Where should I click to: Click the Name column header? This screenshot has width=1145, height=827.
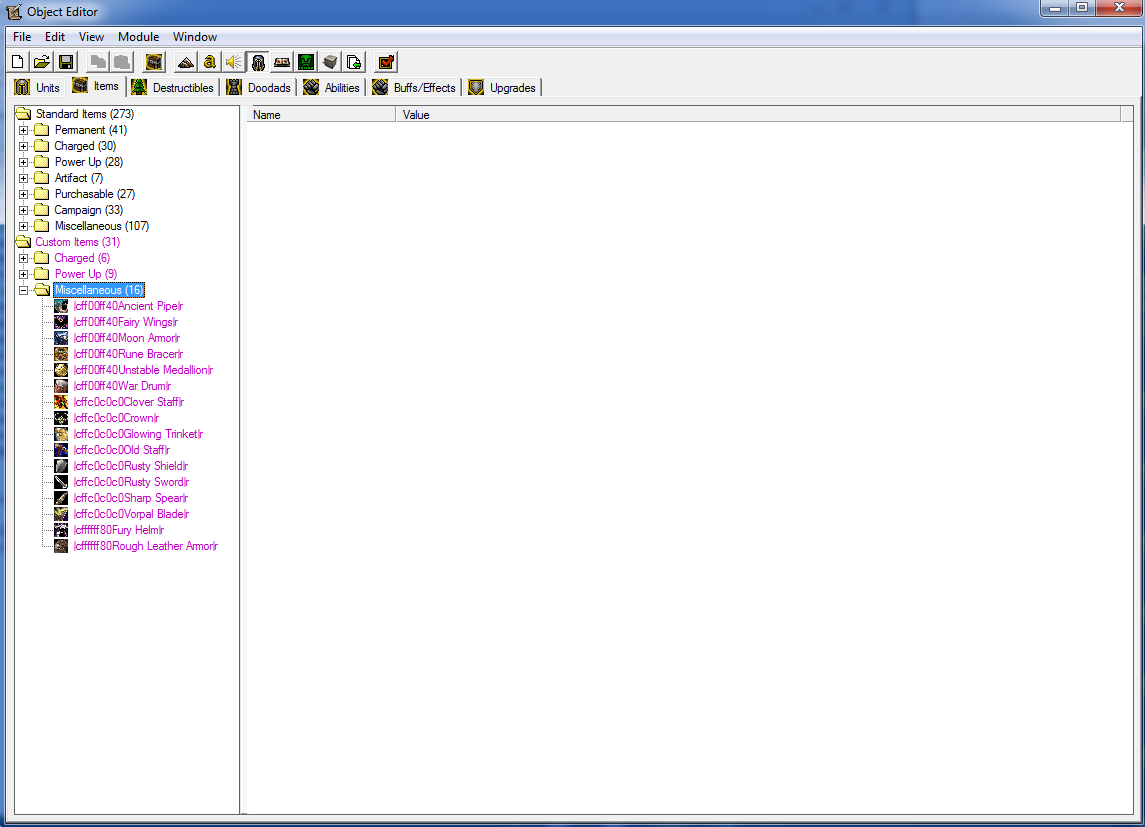pyautogui.click(x=321, y=115)
